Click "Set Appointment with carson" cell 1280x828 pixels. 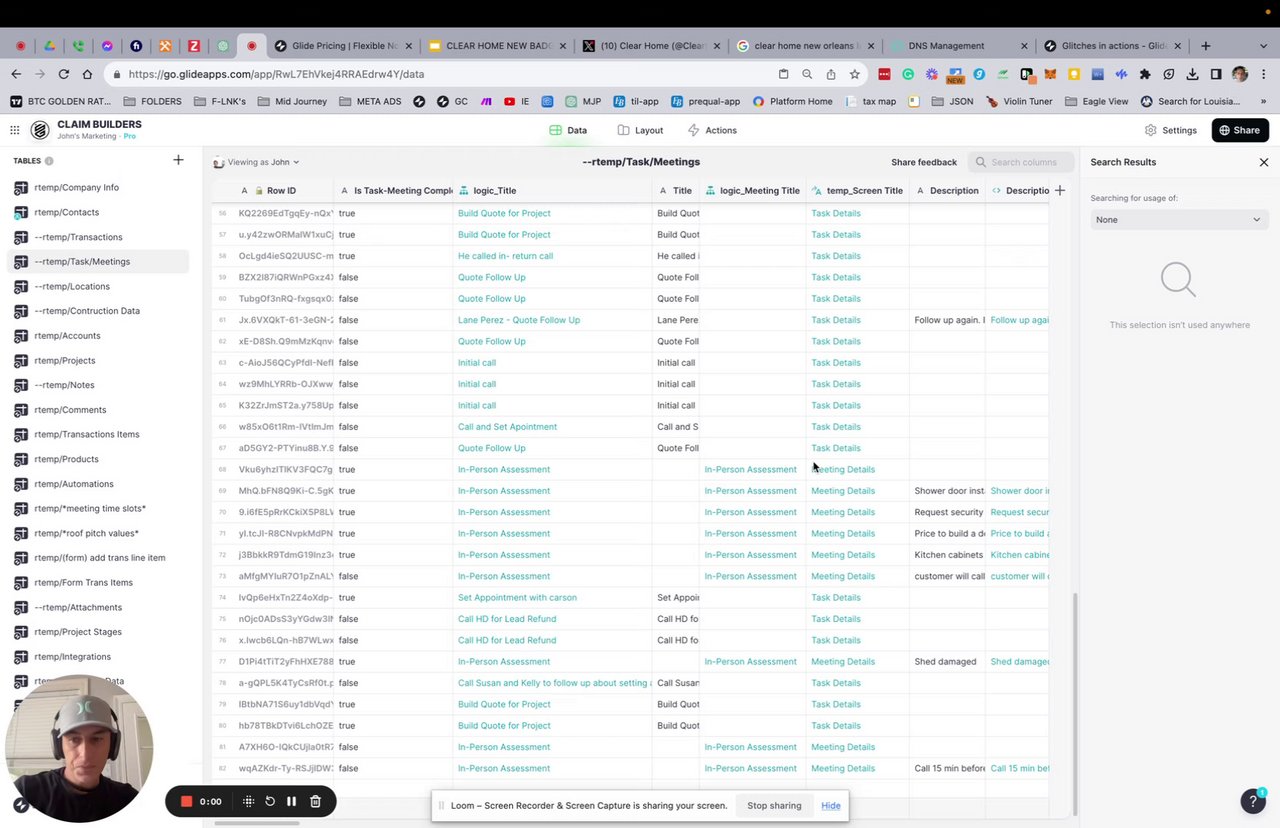click(553, 598)
